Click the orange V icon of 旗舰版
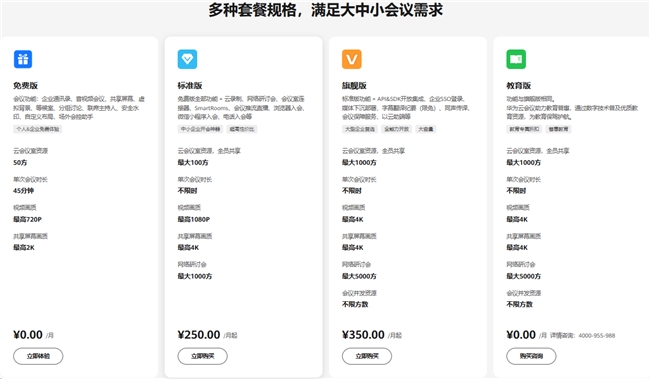 pos(352,59)
